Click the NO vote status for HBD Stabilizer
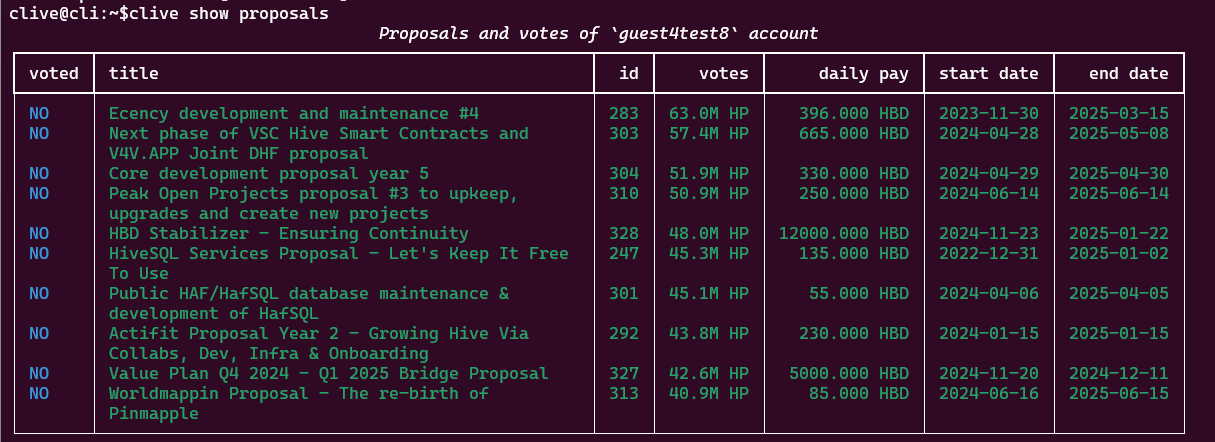Viewport: 1215px width, 442px height. pos(39,233)
